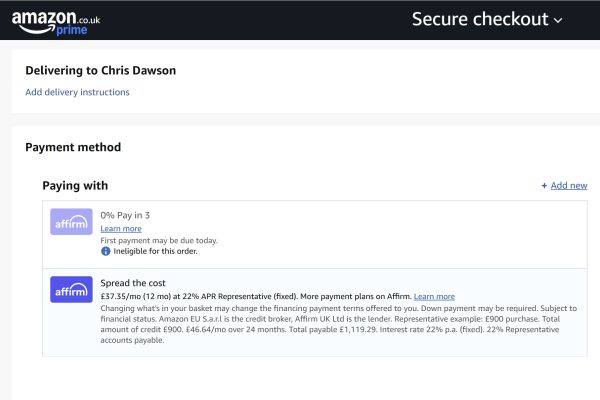
Task: Click the plus icon beside Add new
Action: (x=544, y=186)
